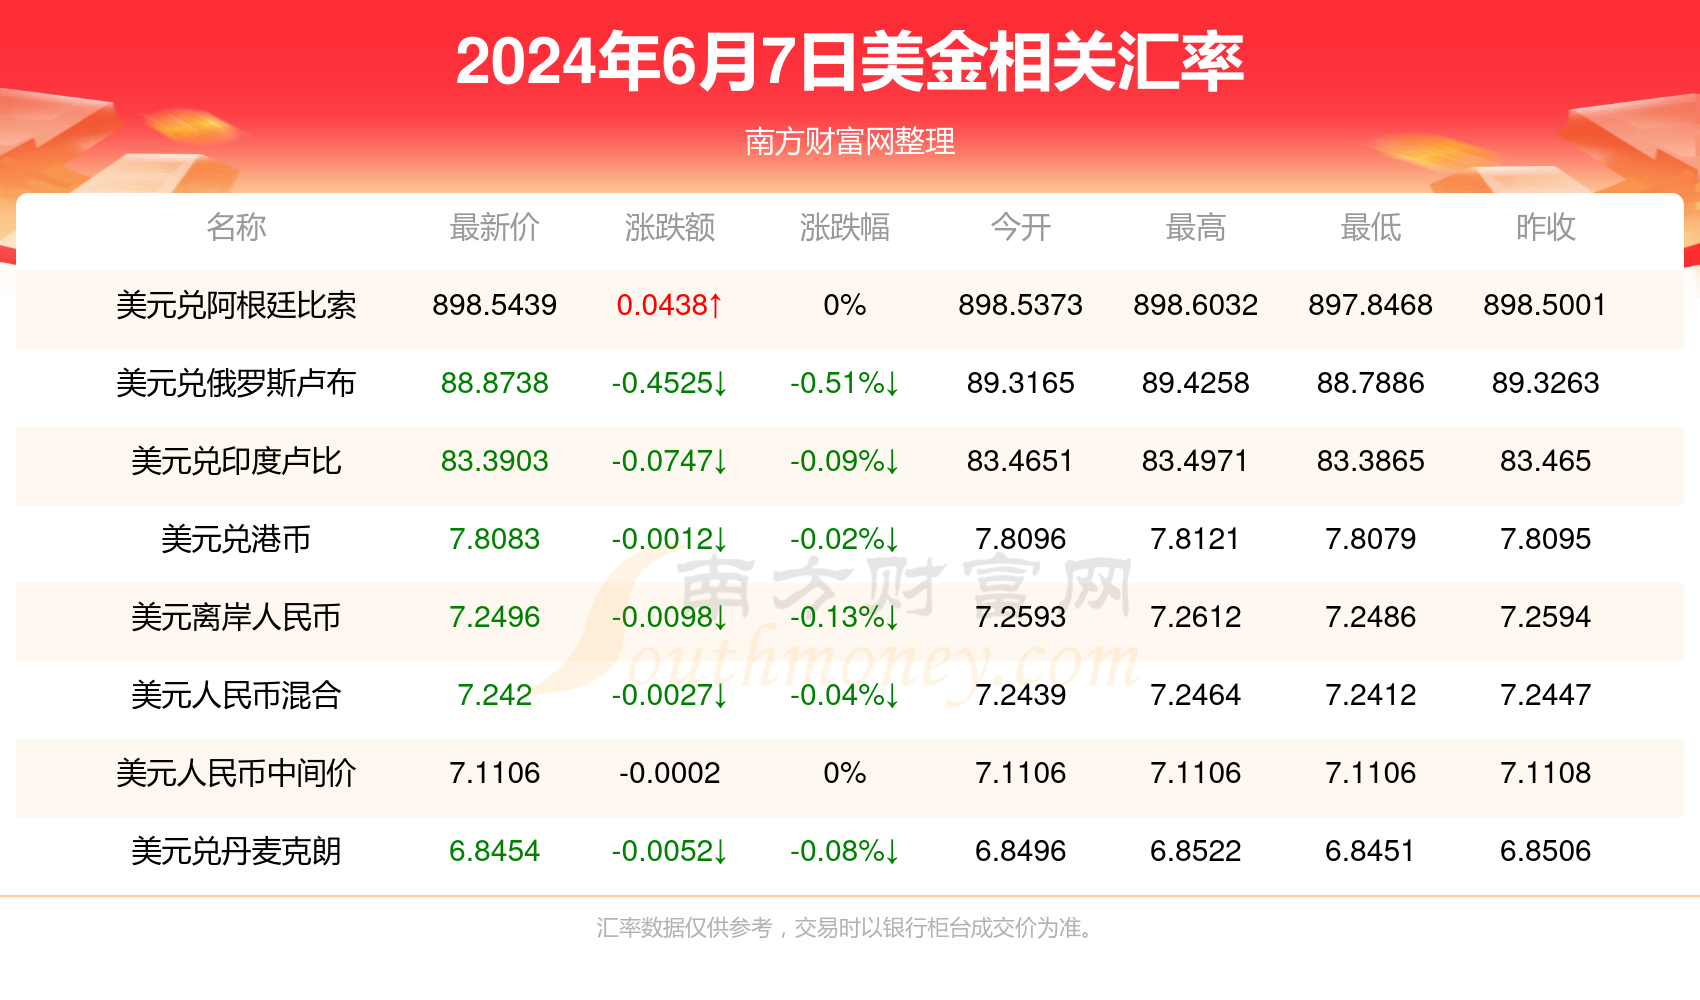
Task: Select the 涨跌幅 column header
Action: click(x=844, y=227)
